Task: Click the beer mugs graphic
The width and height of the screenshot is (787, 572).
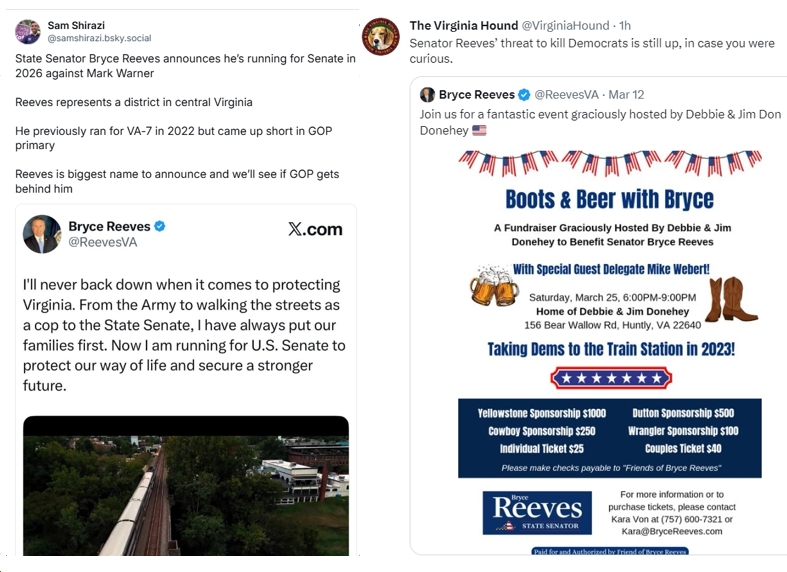Action: coord(494,288)
